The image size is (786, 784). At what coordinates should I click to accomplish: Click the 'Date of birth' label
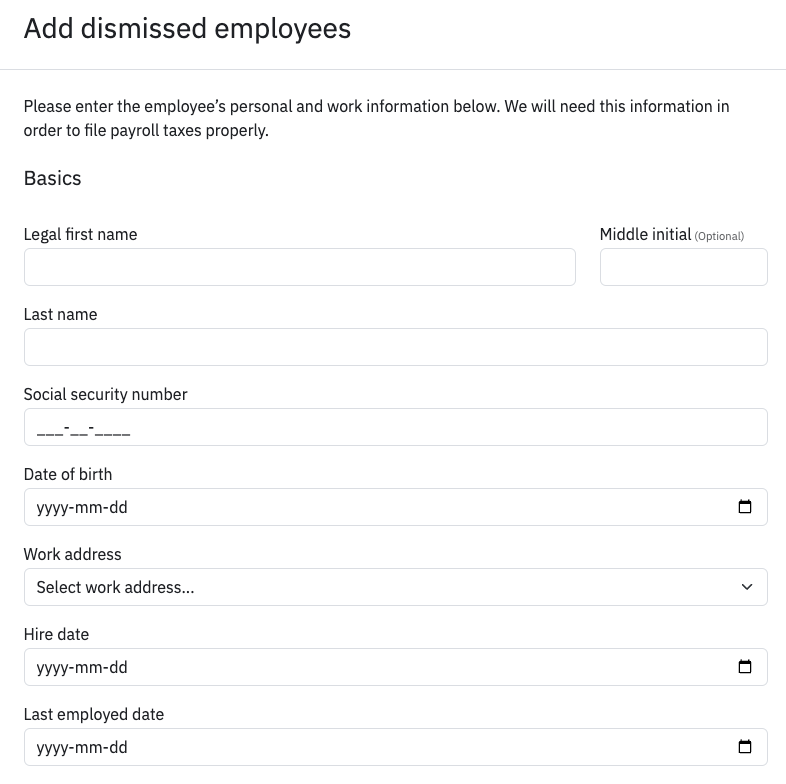click(x=68, y=474)
